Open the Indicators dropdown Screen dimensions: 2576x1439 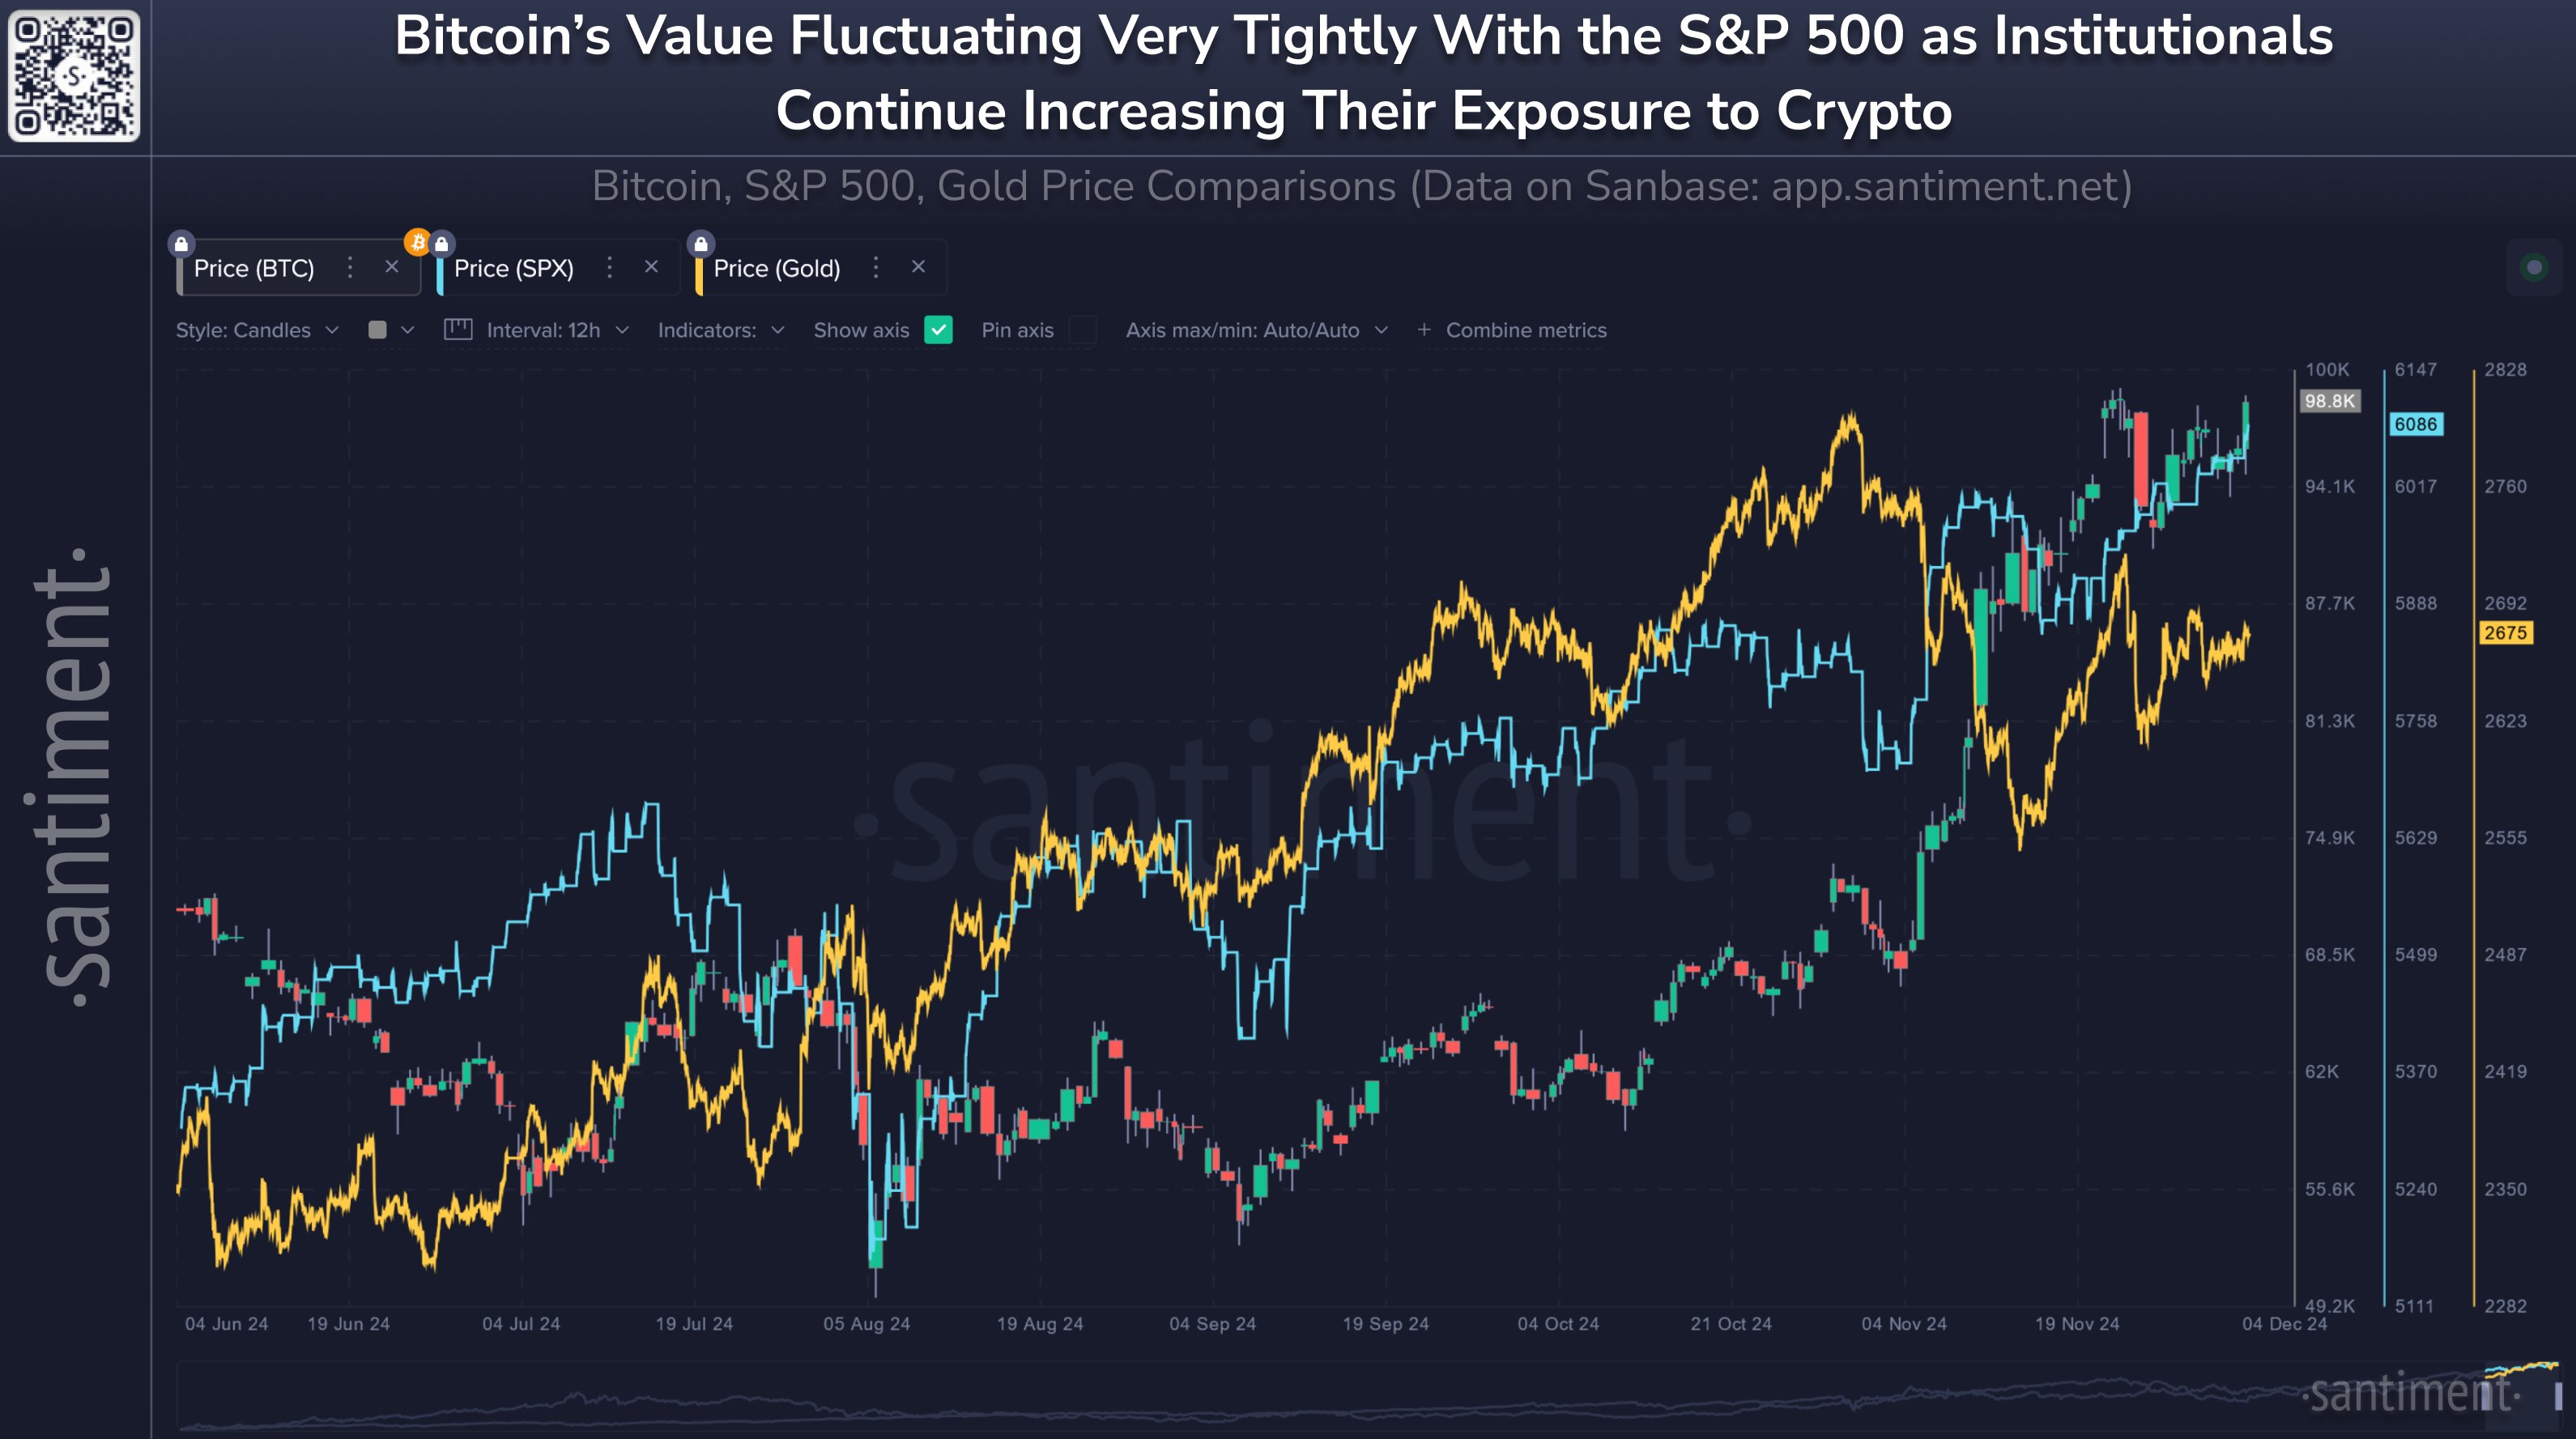pyautogui.click(x=720, y=330)
